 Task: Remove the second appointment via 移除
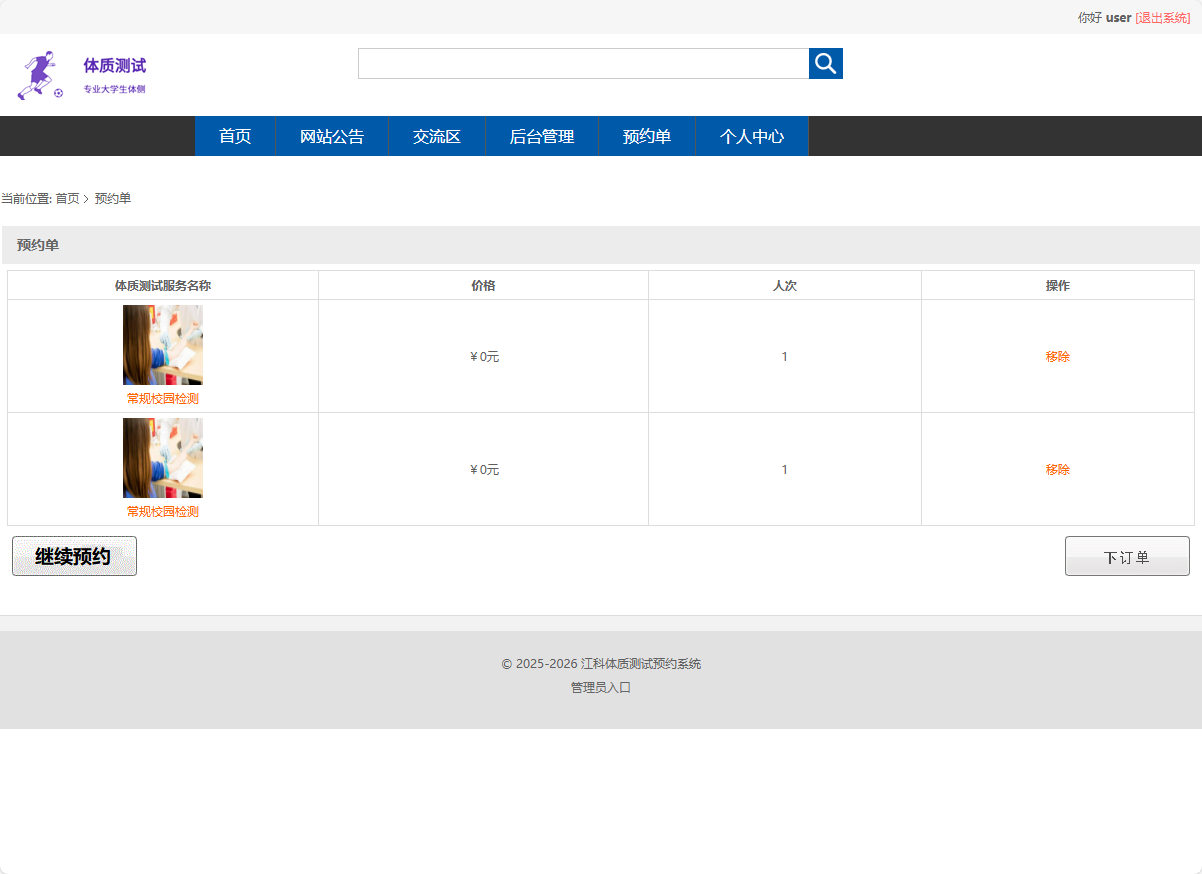pos(1058,470)
